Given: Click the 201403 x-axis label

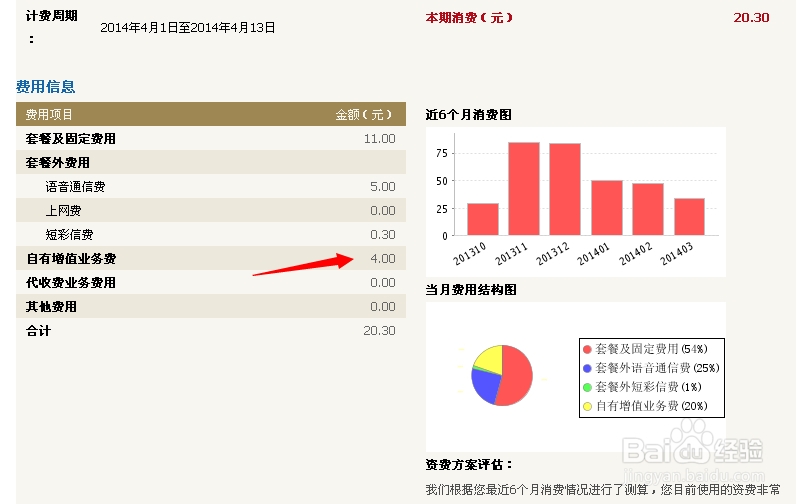Looking at the screenshot, I should pyautogui.click(x=676, y=254).
